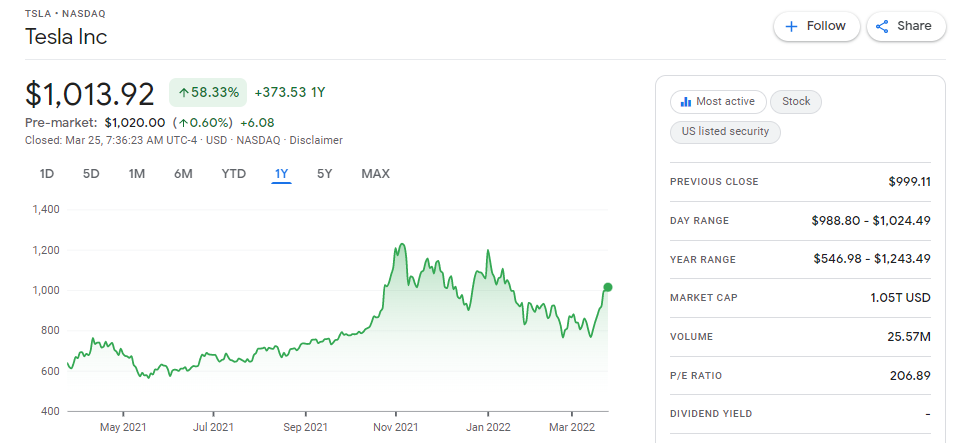Click the $1,013.92 current price
This screenshot has width=968, height=443.
click(90, 94)
